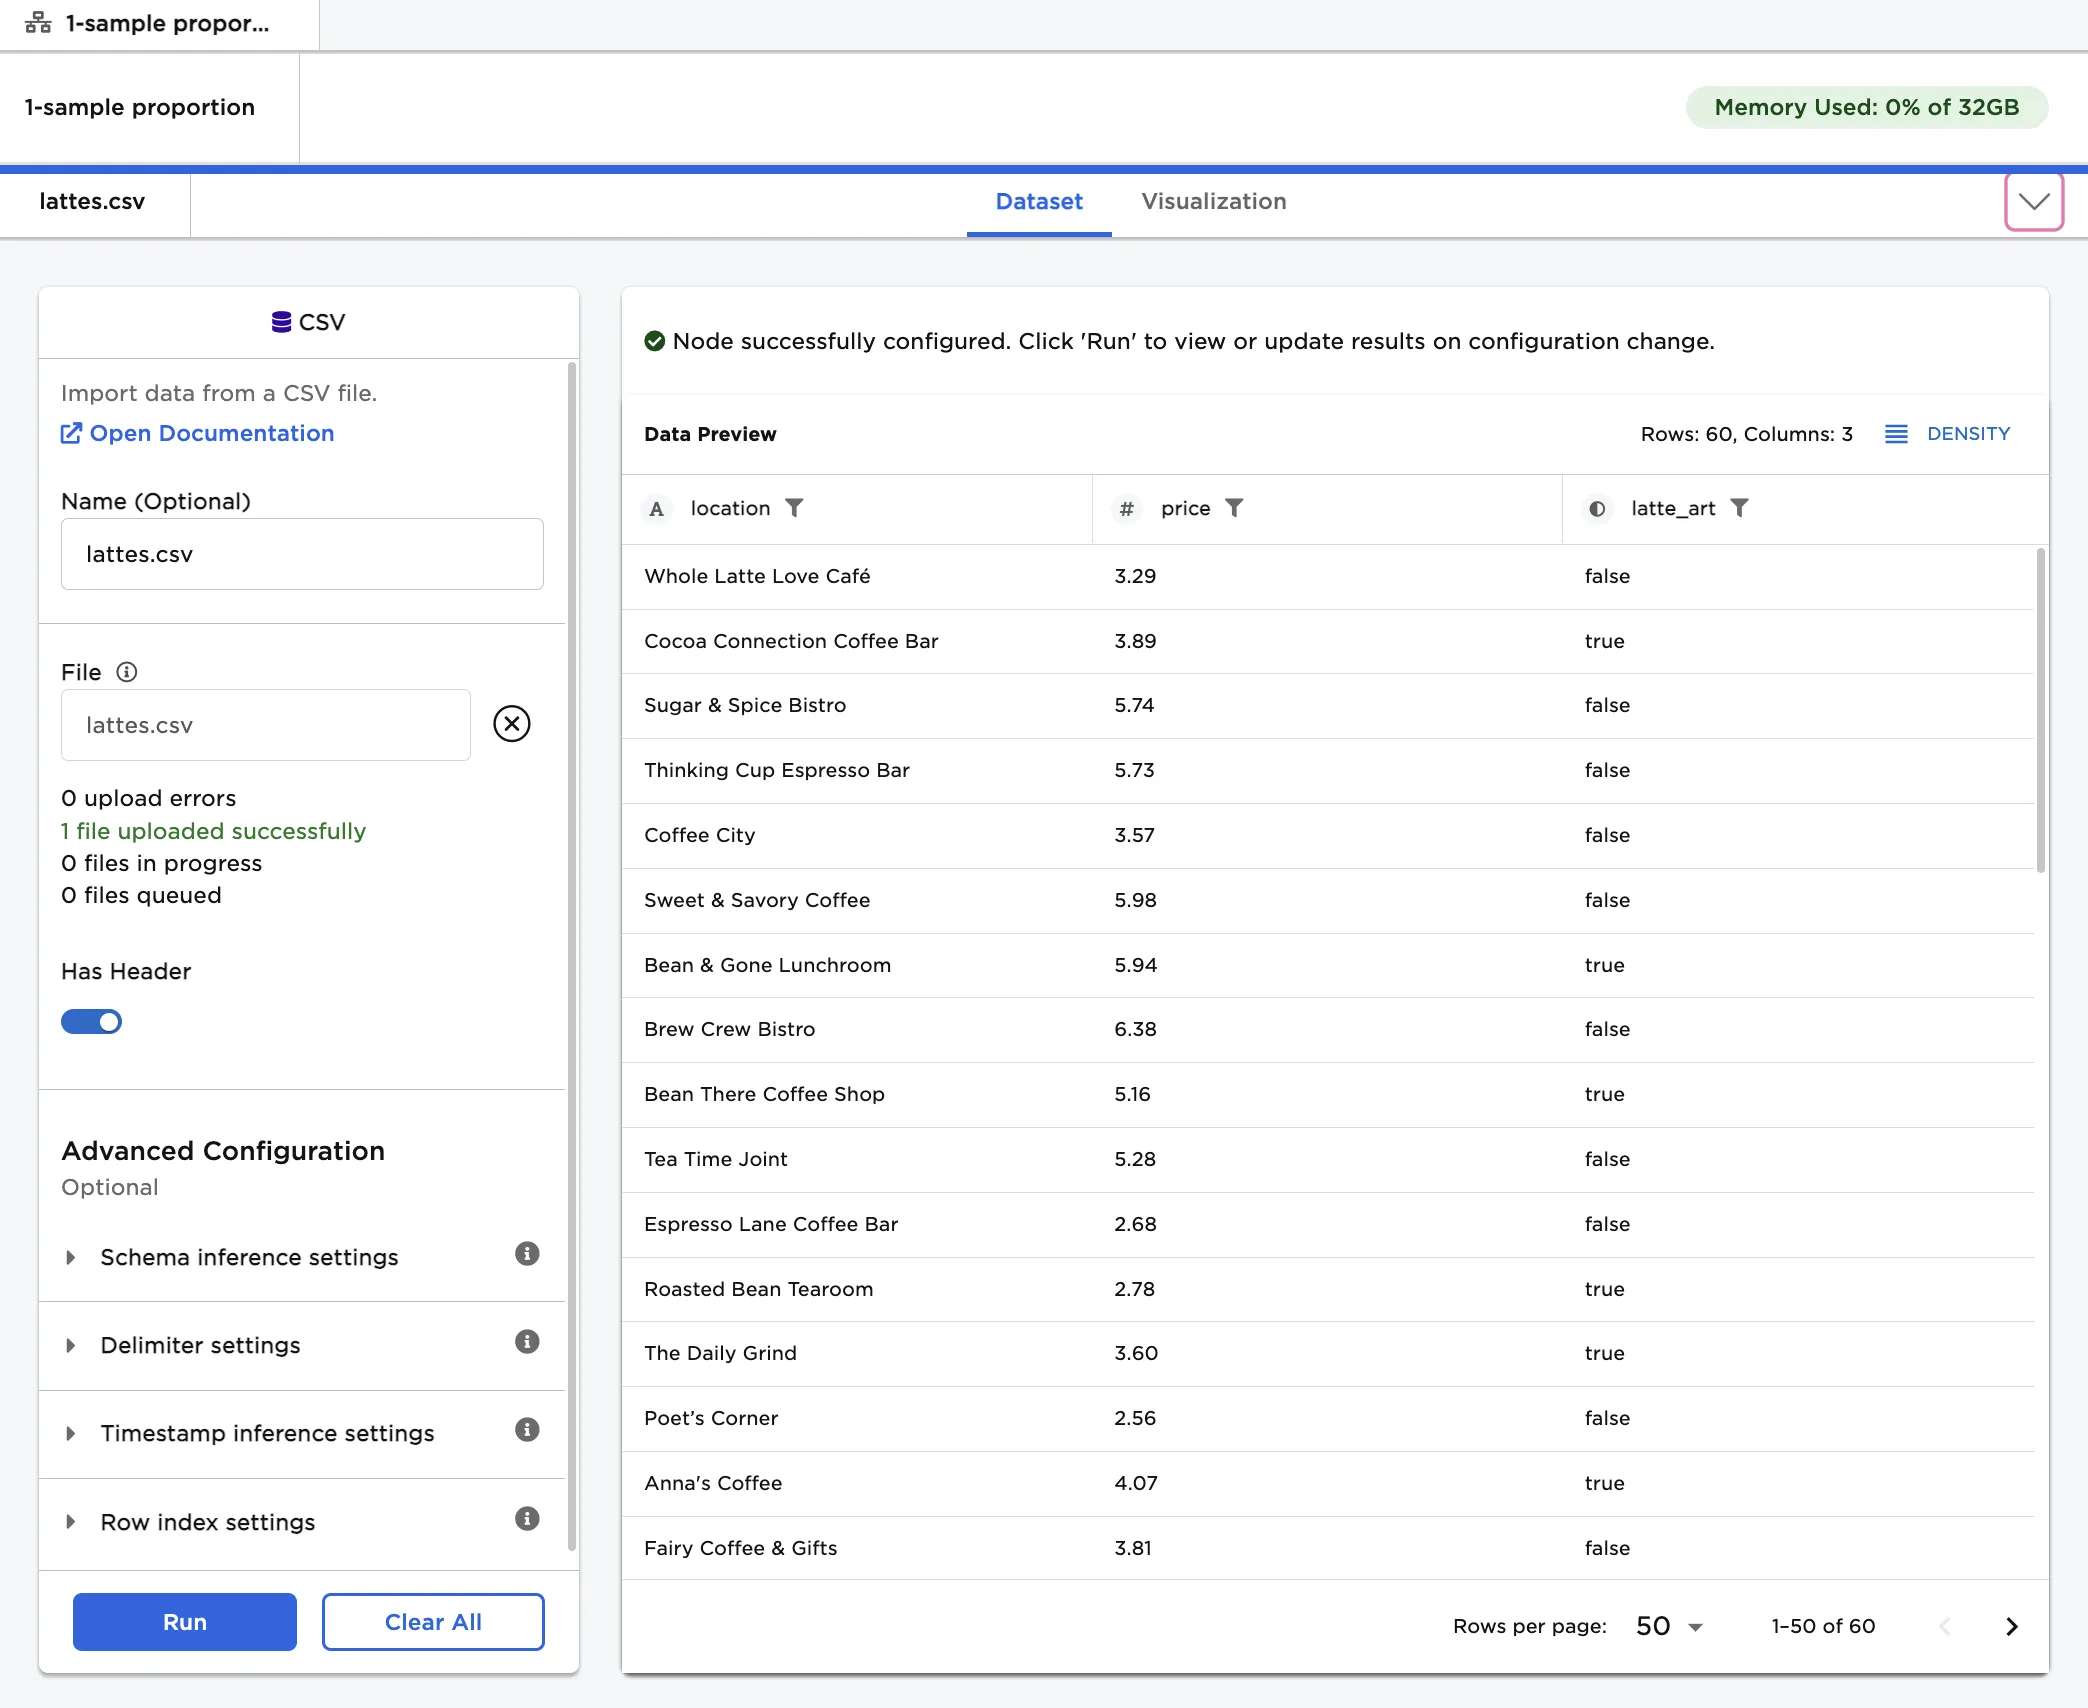Toggle the Has Header switch
The width and height of the screenshot is (2088, 1708).
[91, 1022]
